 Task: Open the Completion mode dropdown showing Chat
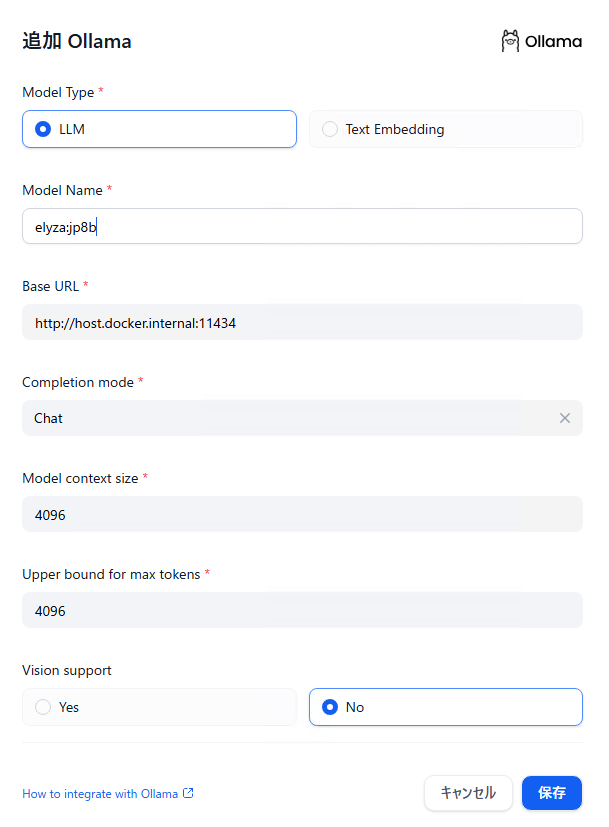click(290, 418)
